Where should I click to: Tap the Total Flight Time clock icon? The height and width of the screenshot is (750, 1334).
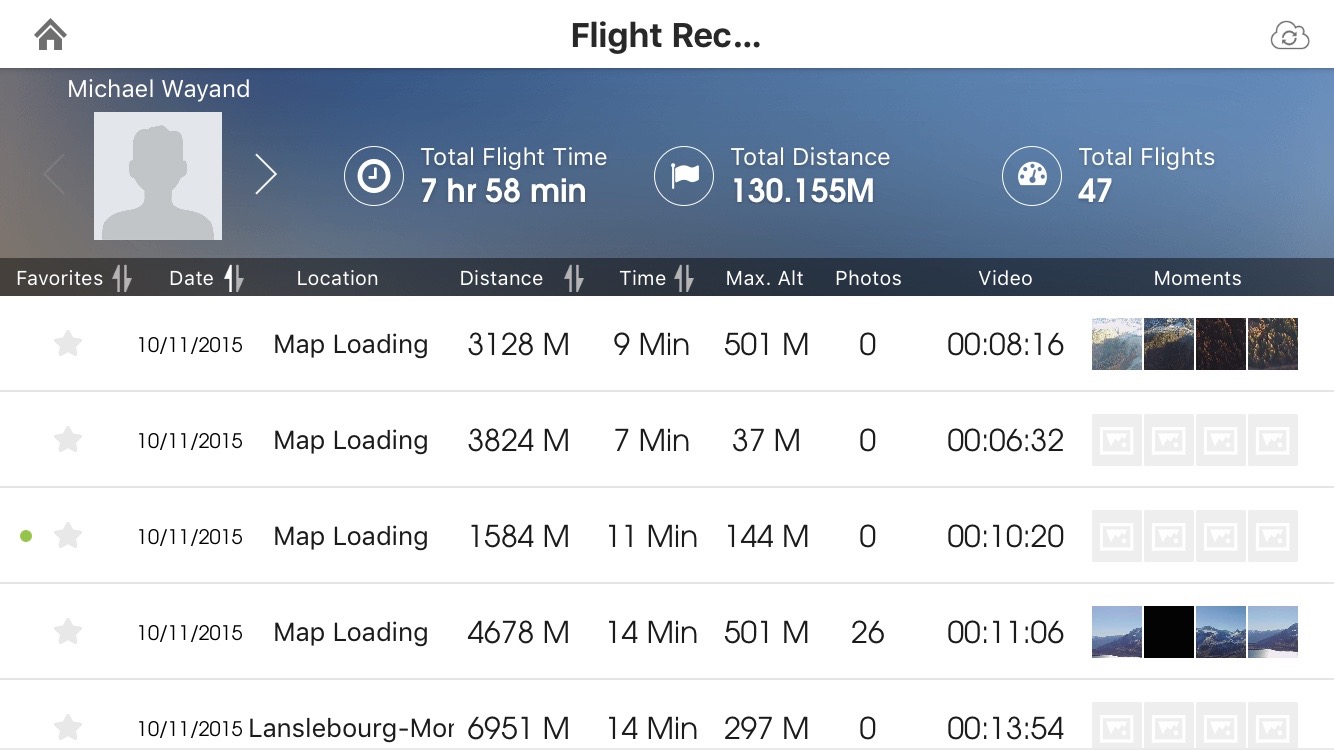click(374, 176)
